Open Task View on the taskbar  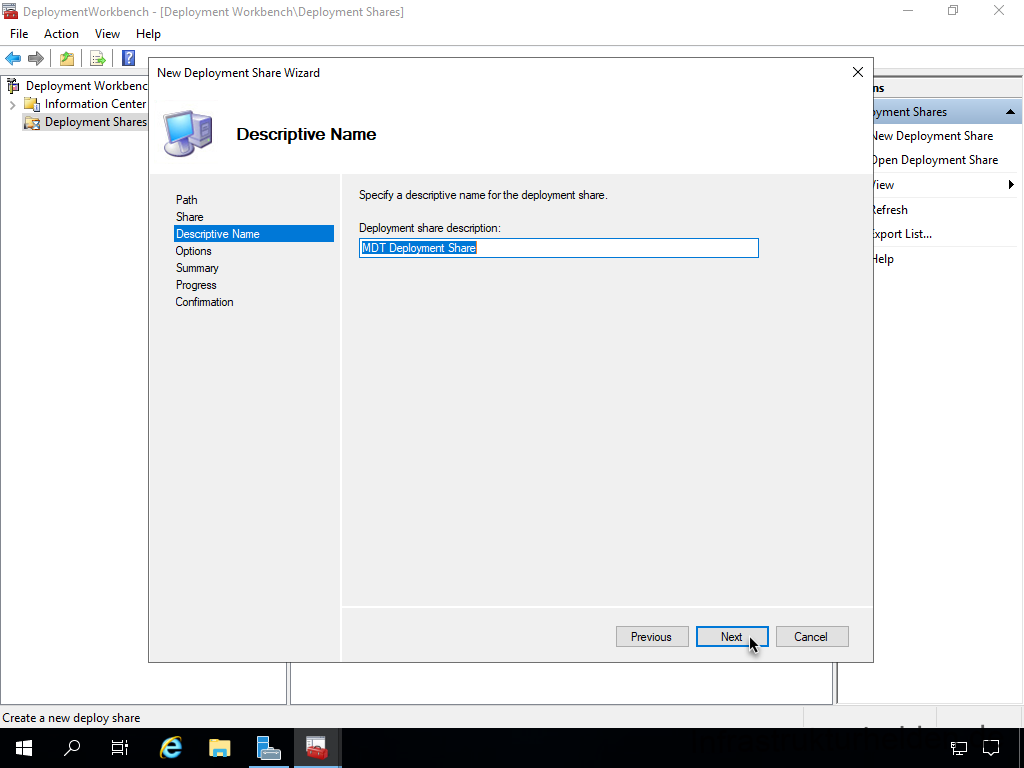point(120,748)
